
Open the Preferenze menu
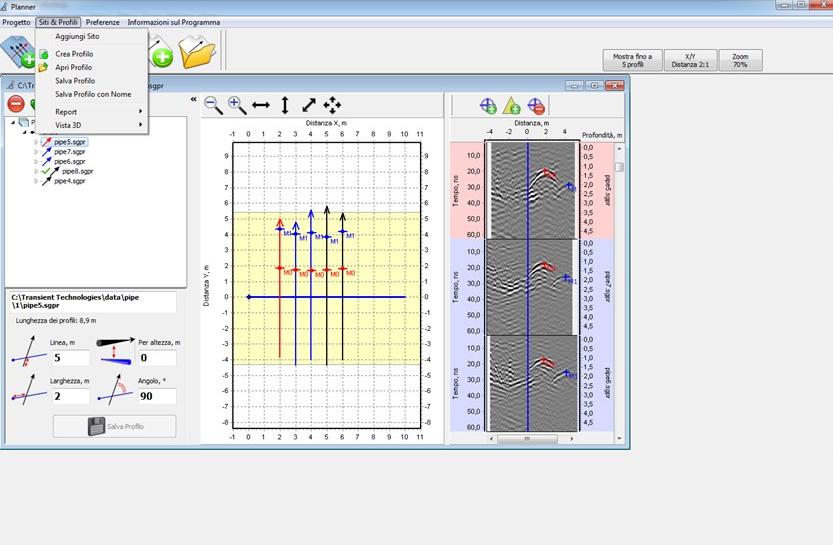[102, 22]
